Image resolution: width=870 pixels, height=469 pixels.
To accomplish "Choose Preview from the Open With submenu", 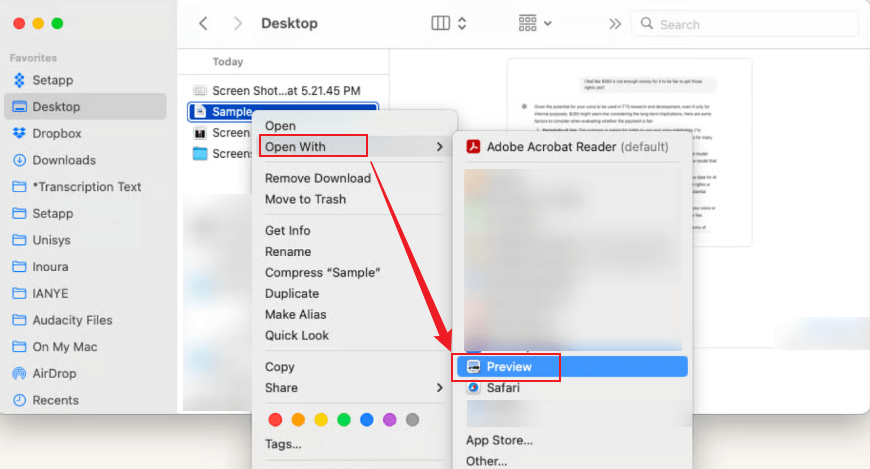I will tap(509, 367).
